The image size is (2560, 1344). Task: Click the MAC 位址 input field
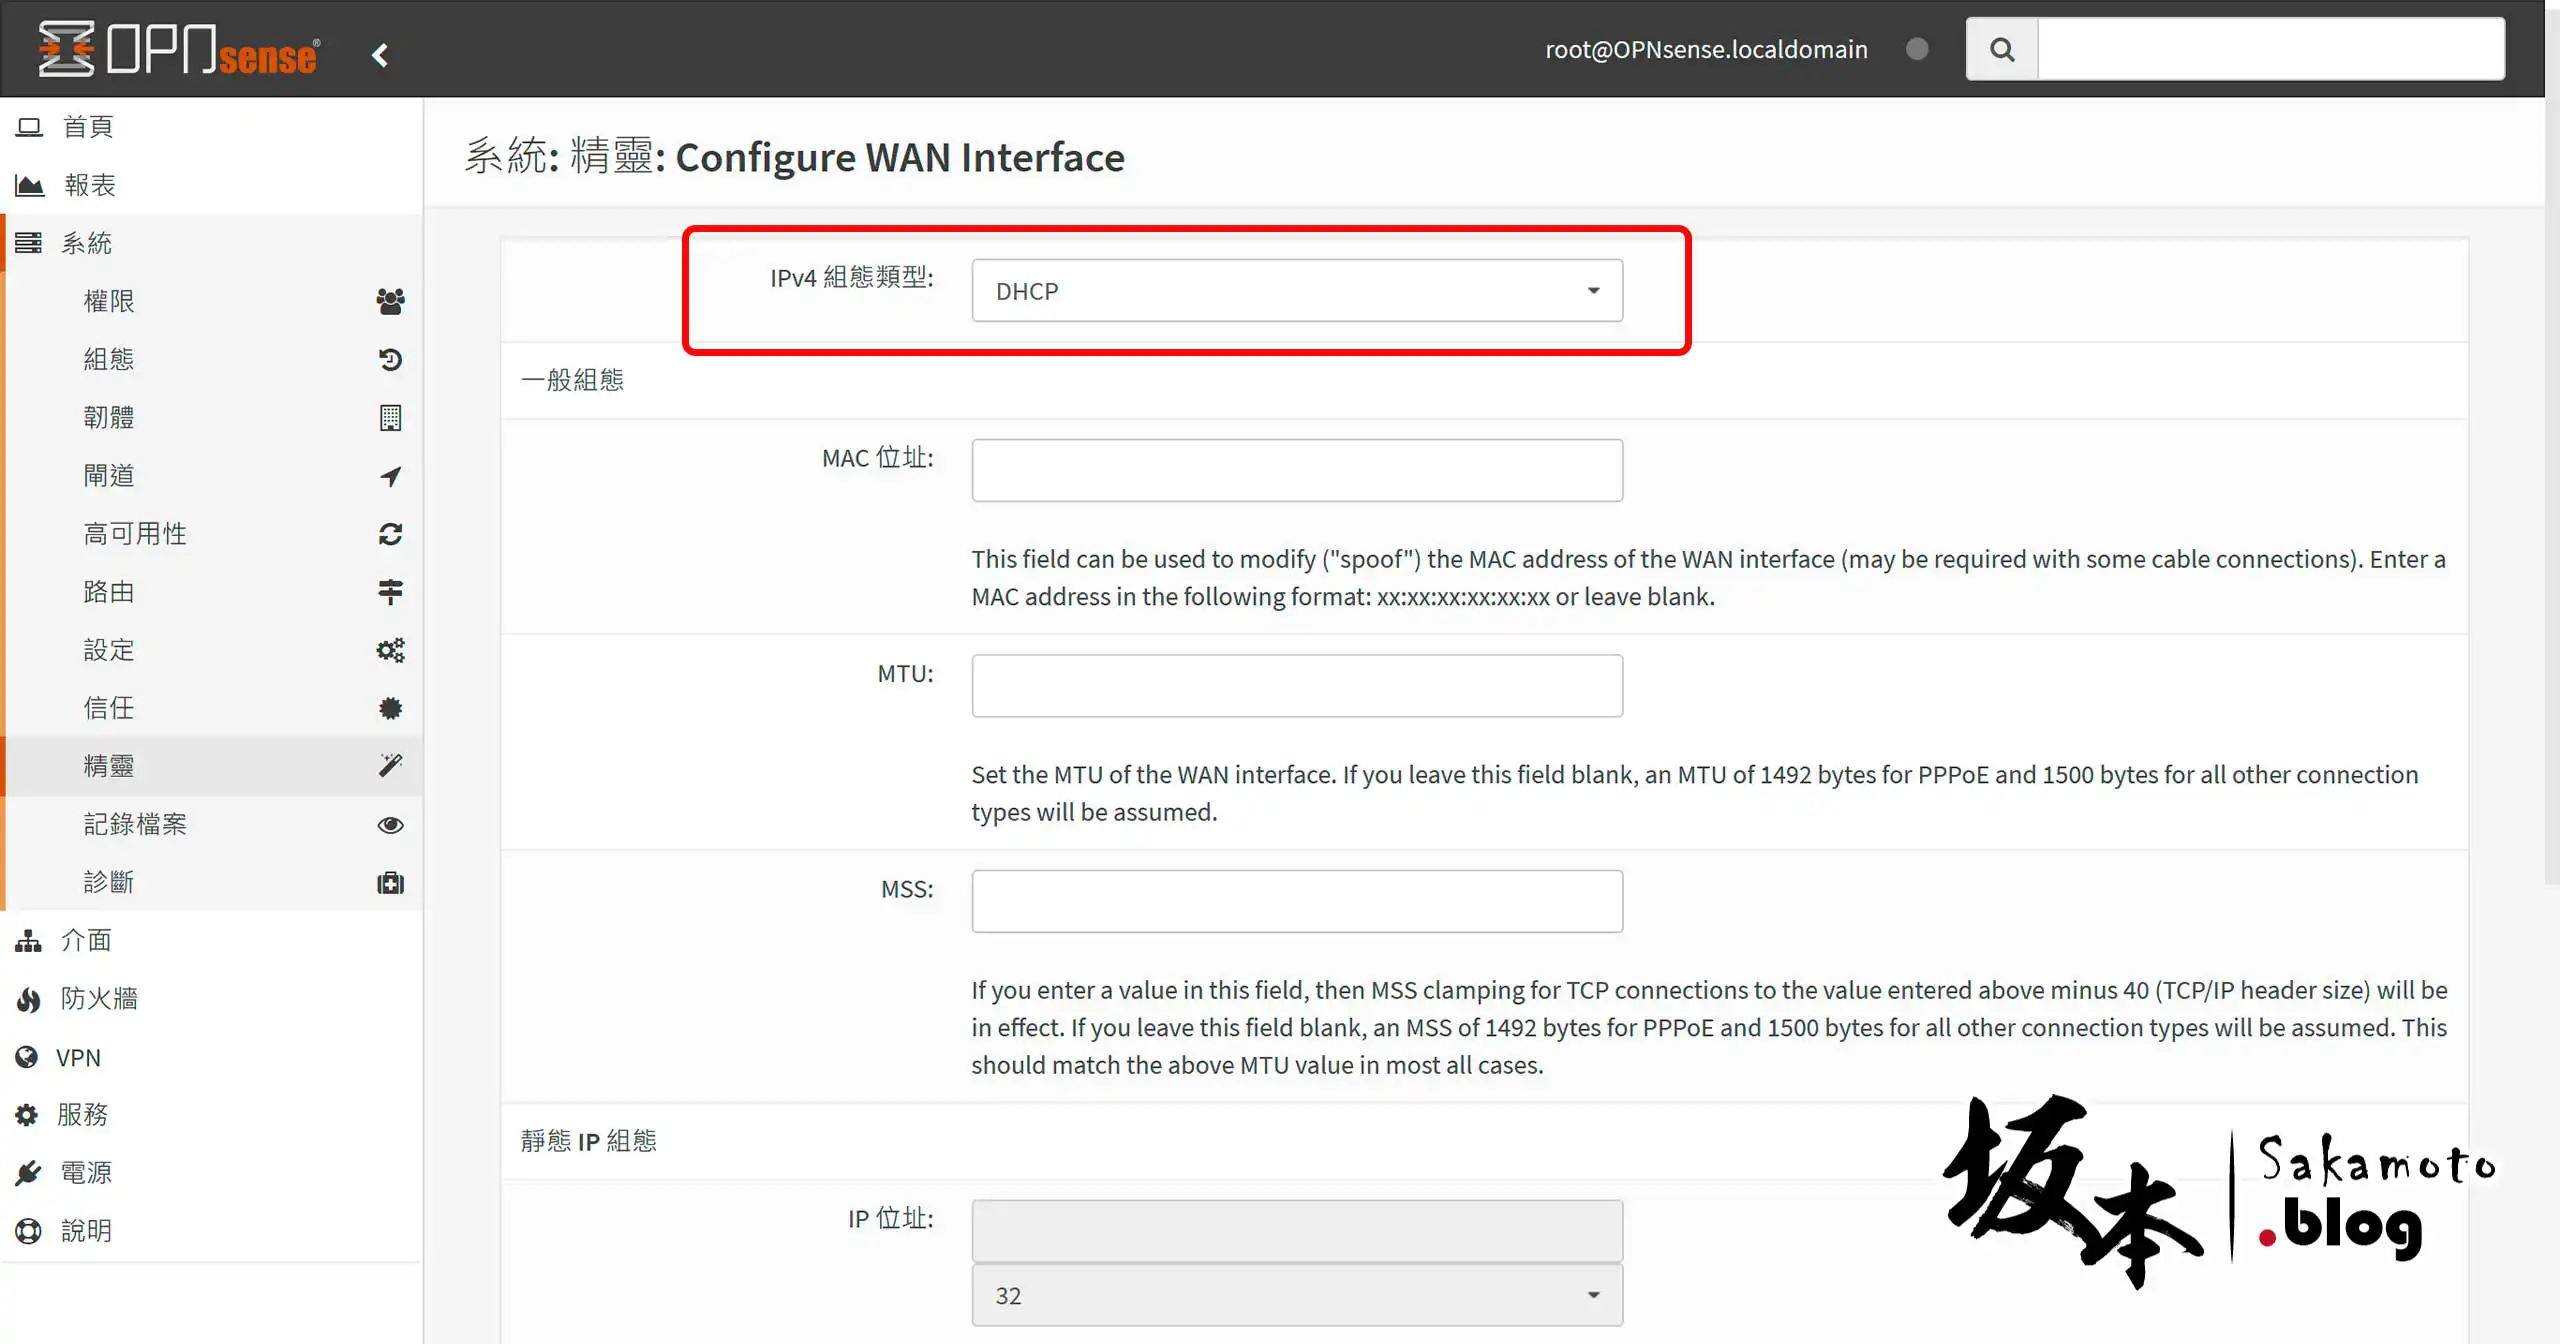[x=1296, y=470]
